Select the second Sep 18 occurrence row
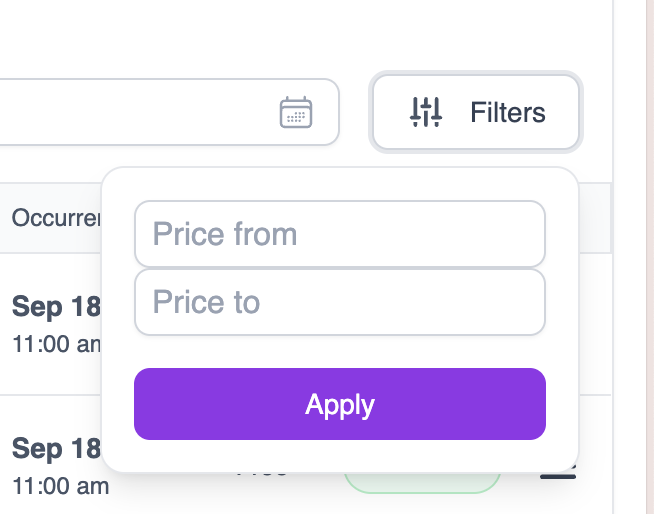654x514 pixels. [56, 449]
